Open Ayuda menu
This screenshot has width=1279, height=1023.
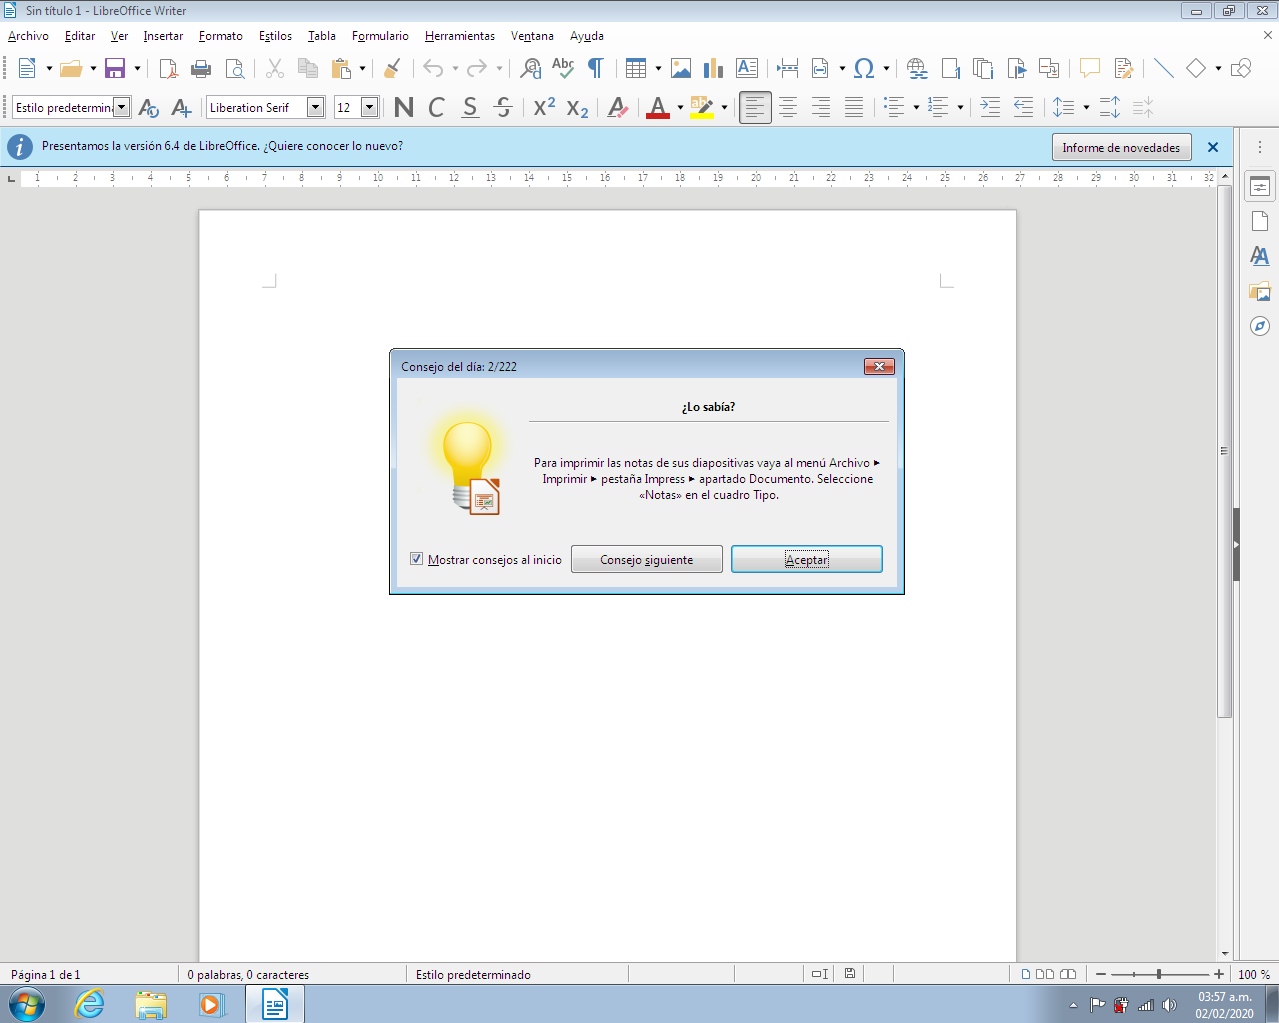point(587,36)
